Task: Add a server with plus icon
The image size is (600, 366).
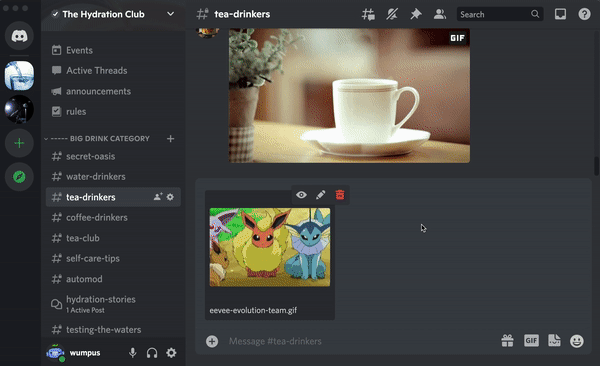Action: (x=19, y=143)
